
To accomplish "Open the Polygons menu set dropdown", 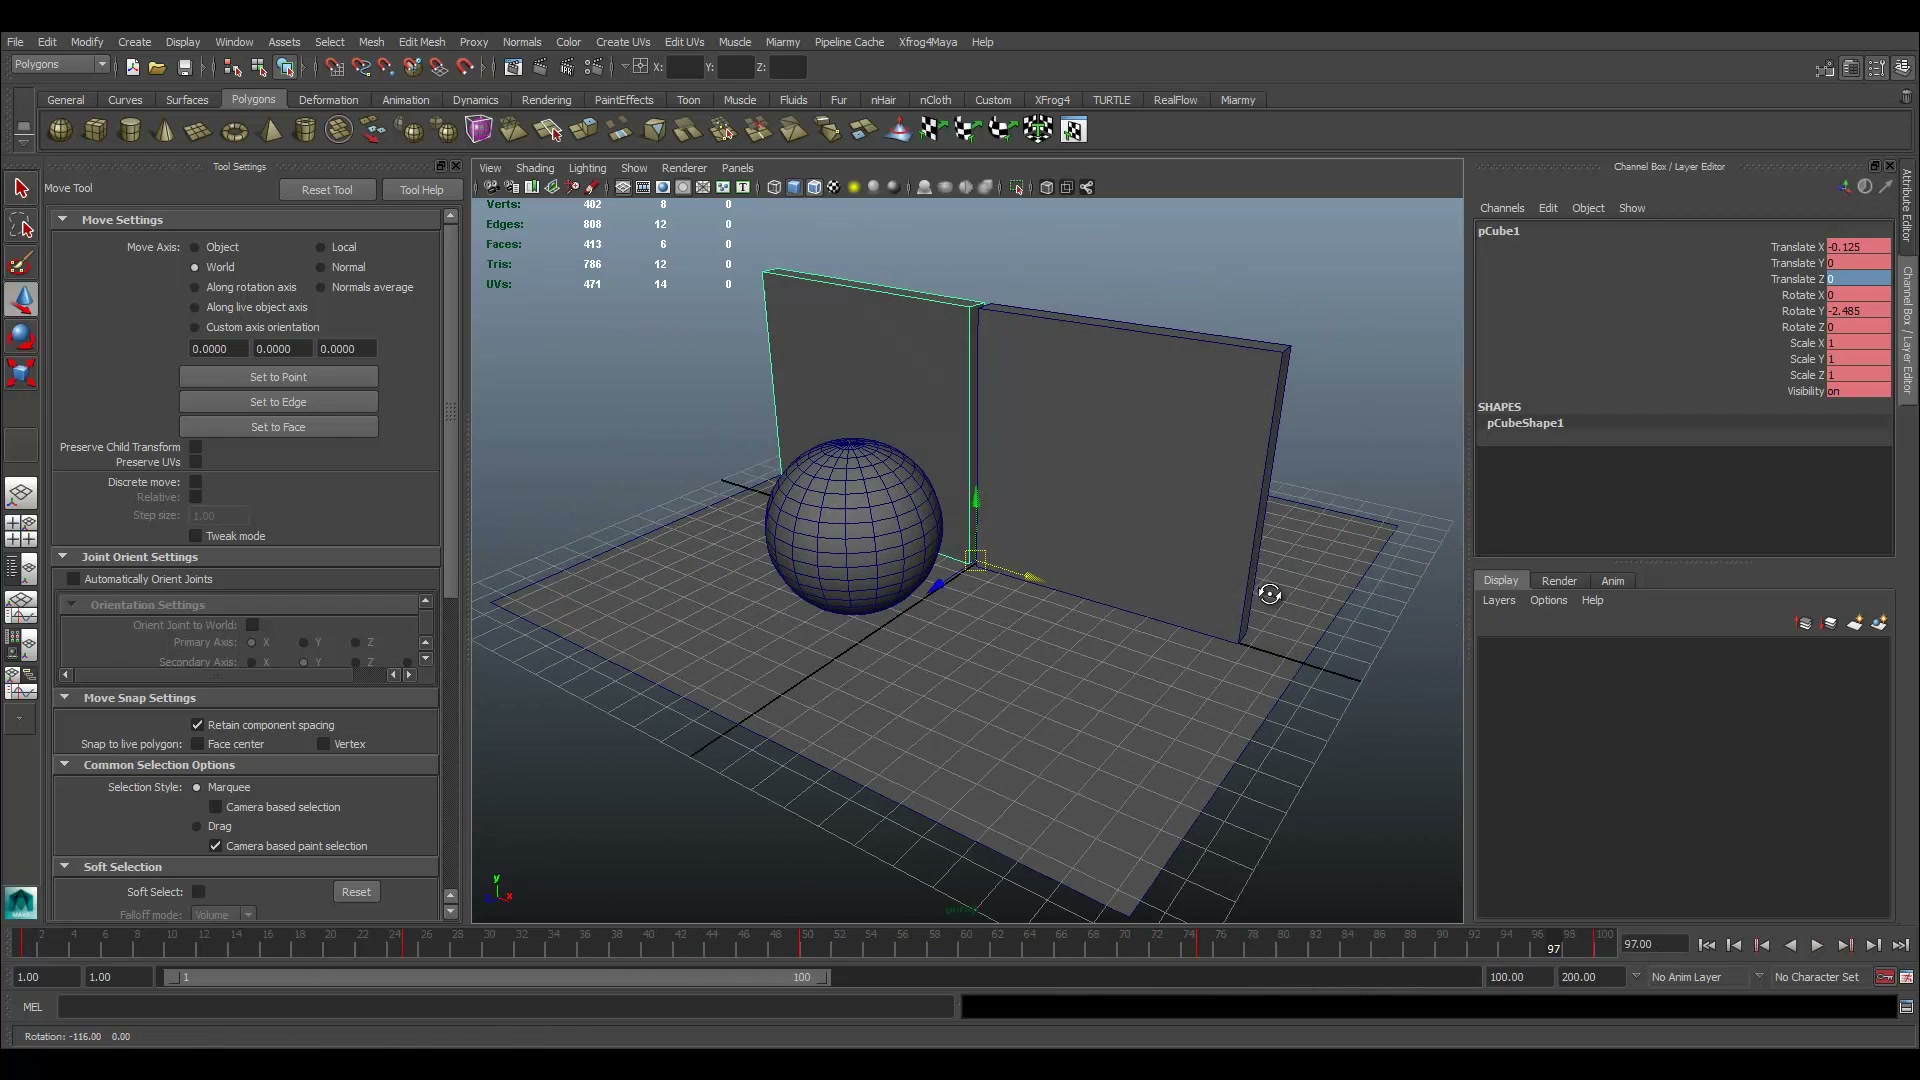I will (60, 65).
